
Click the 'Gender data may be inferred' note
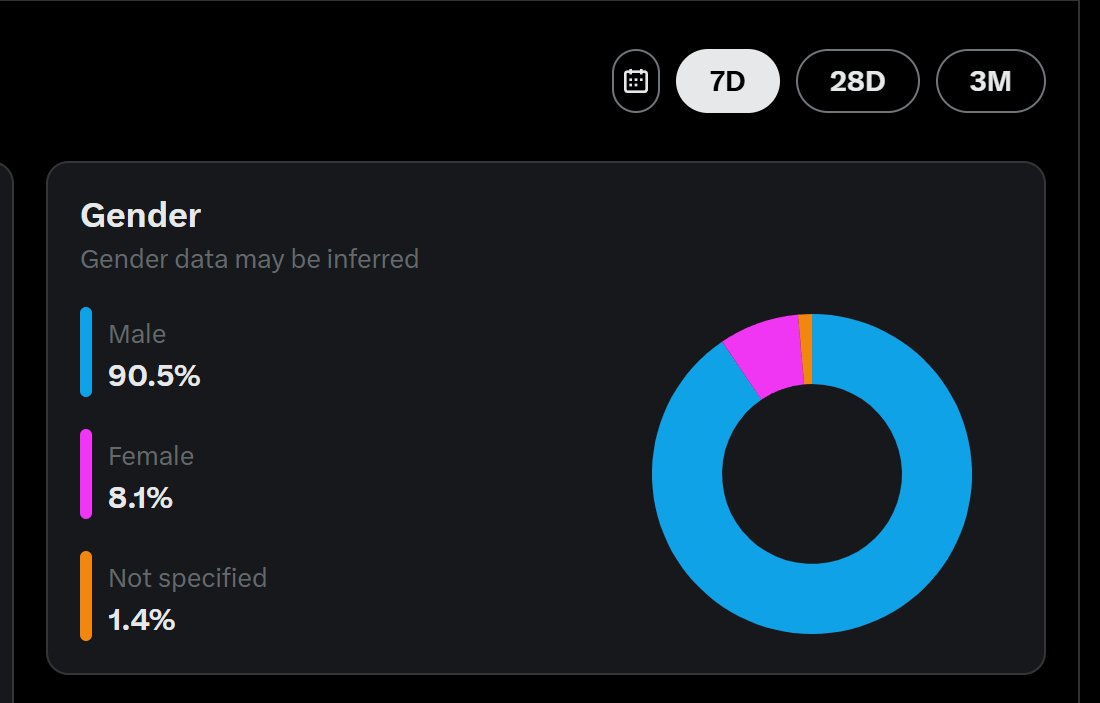[249, 259]
